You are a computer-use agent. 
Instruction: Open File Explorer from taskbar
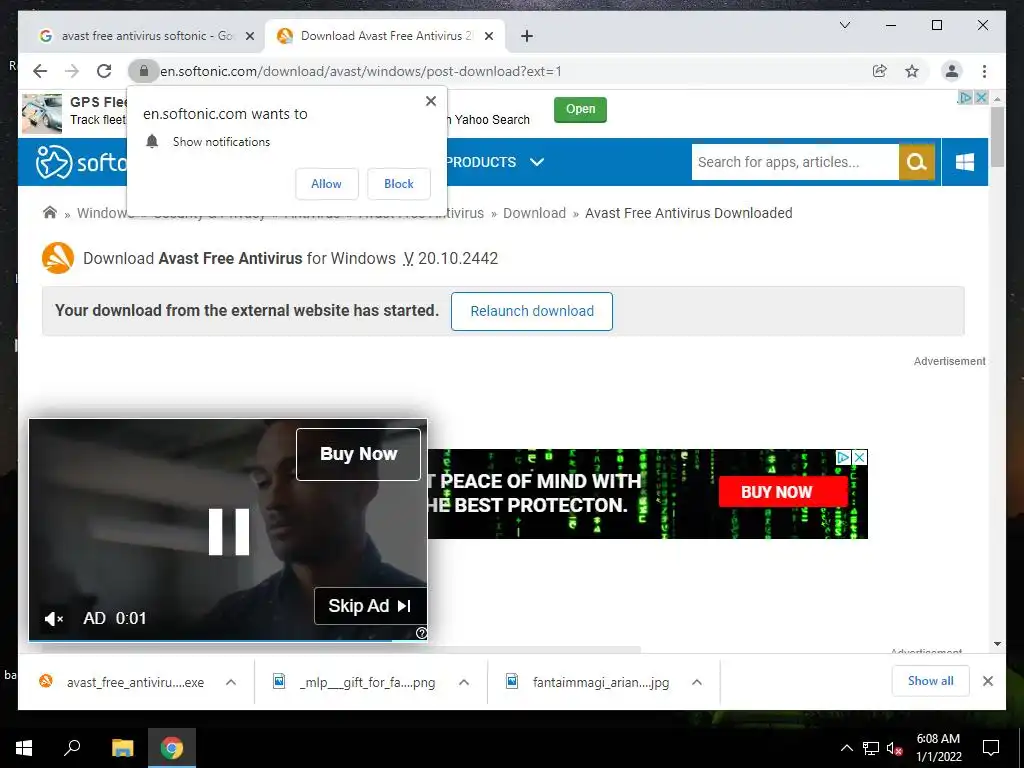pos(122,748)
